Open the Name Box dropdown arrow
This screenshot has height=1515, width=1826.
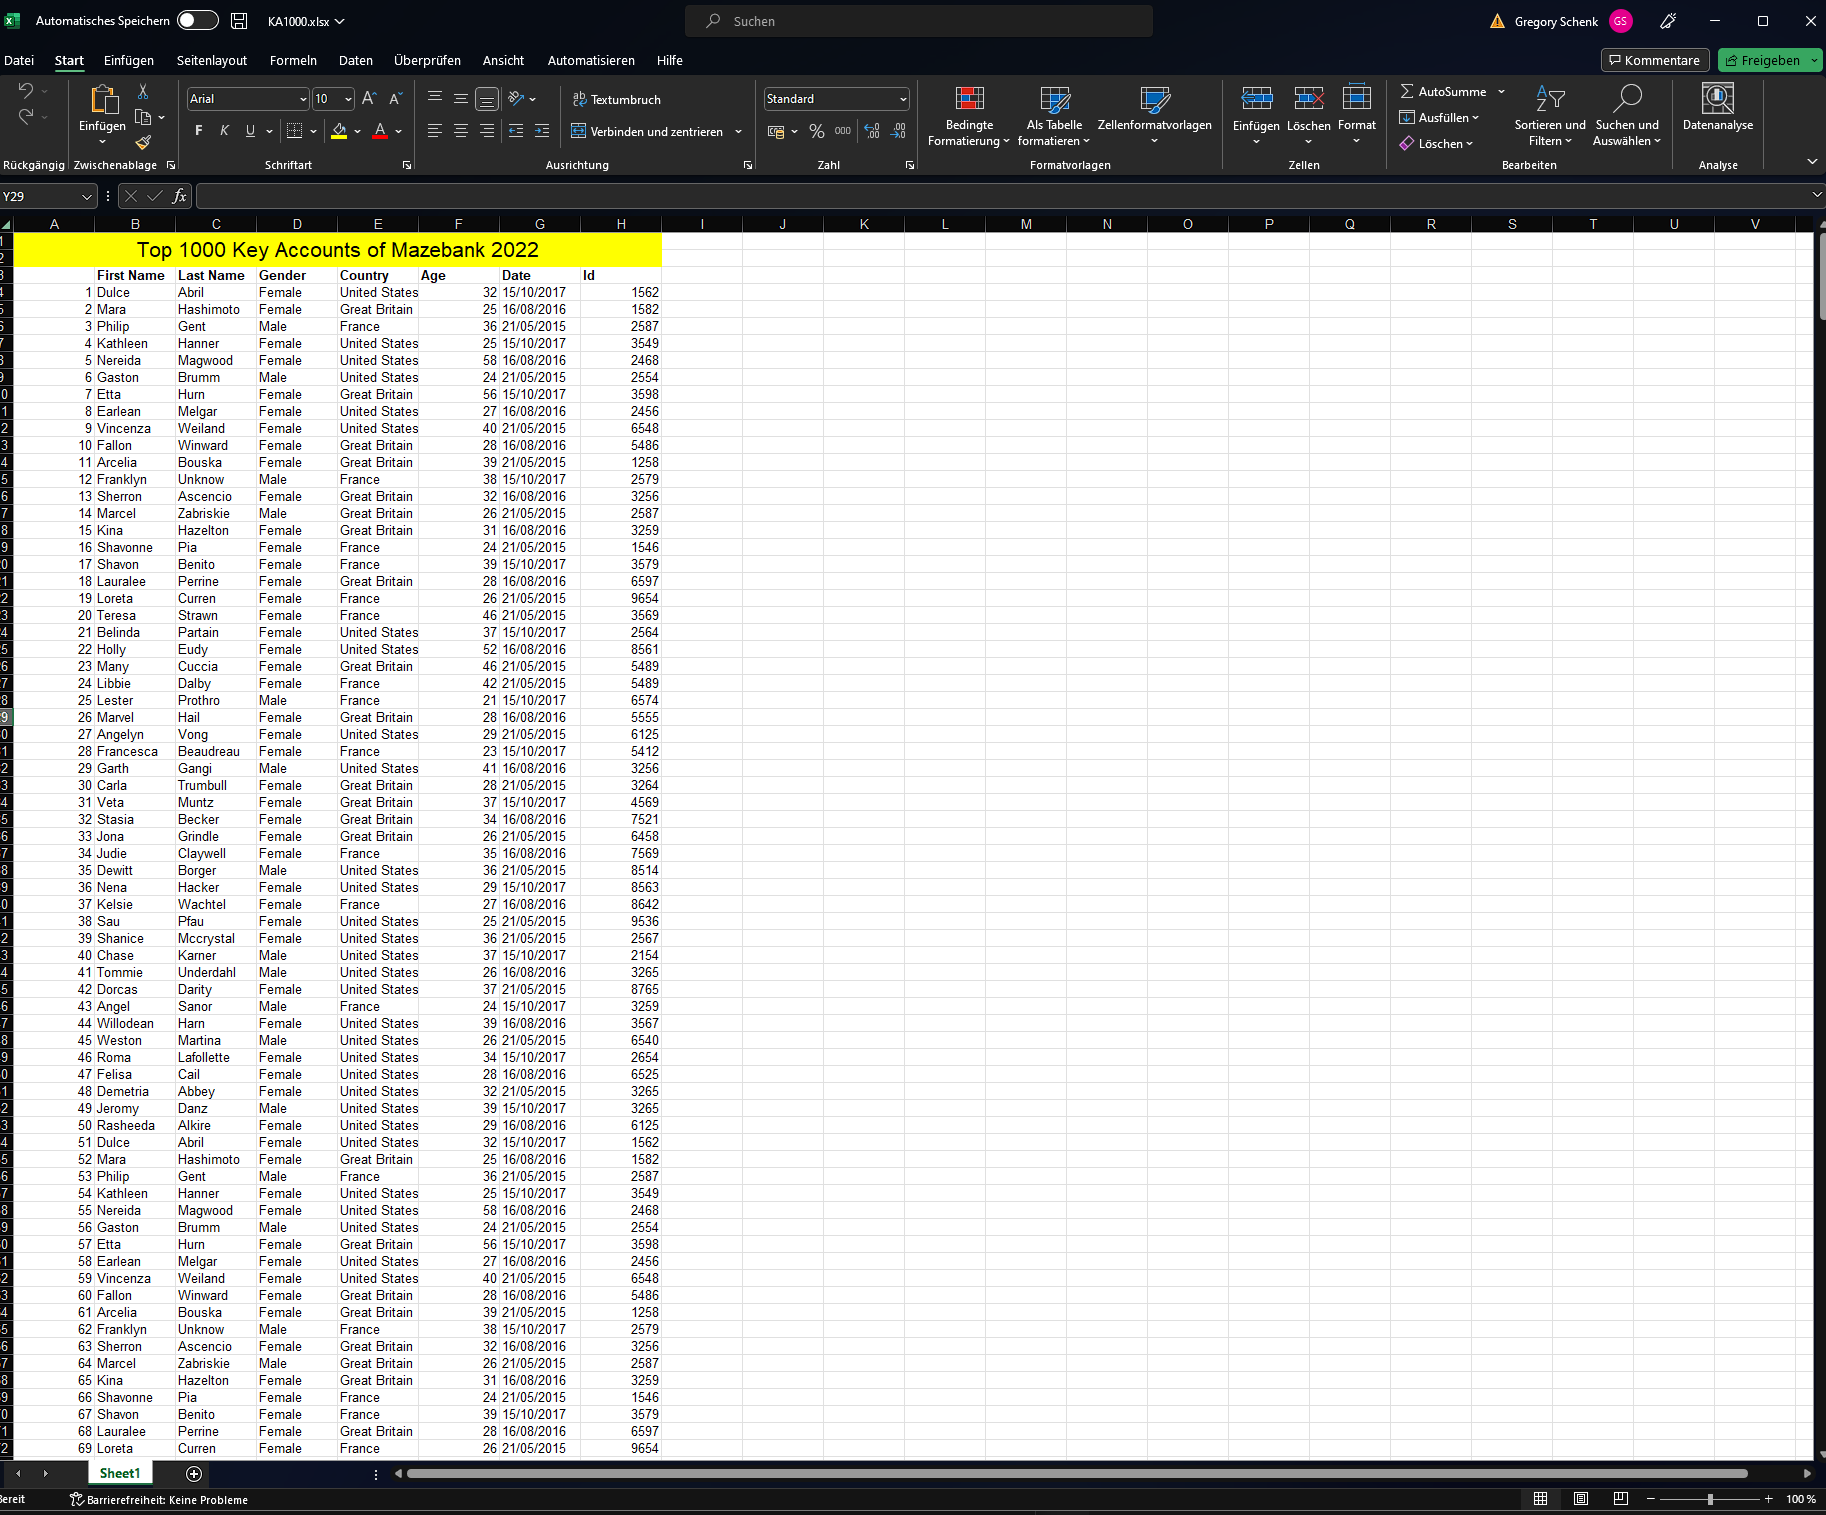[x=87, y=197]
